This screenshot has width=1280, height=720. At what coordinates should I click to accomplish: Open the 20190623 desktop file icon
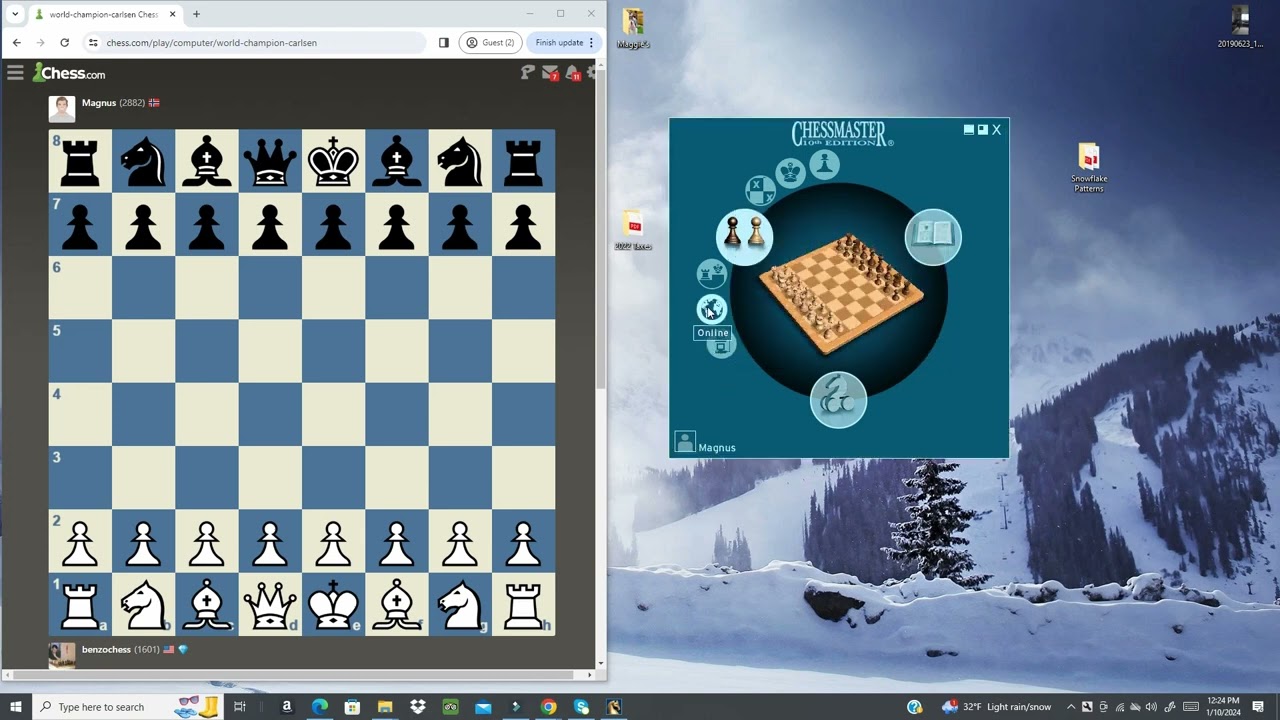click(x=1240, y=28)
